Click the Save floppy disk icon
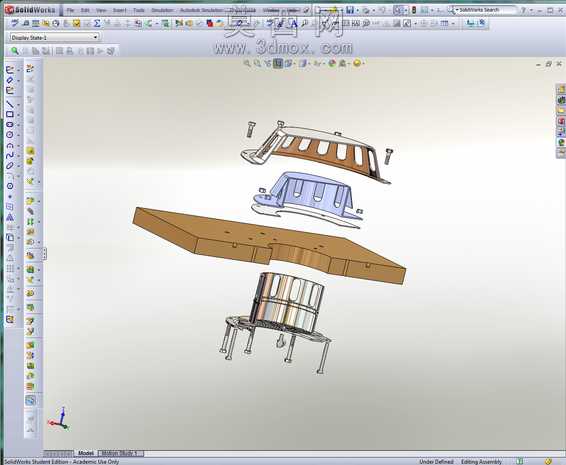This screenshot has height=465, width=566. click(x=350, y=10)
